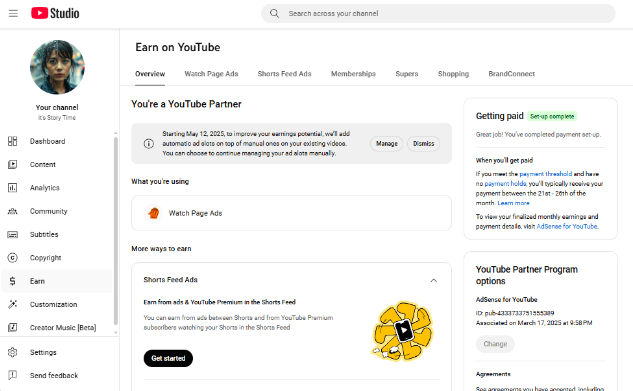Image resolution: width=633 pixels, height=391 pixels.
Task: Click the Creator Music note icon
Action: pos(13,327)
